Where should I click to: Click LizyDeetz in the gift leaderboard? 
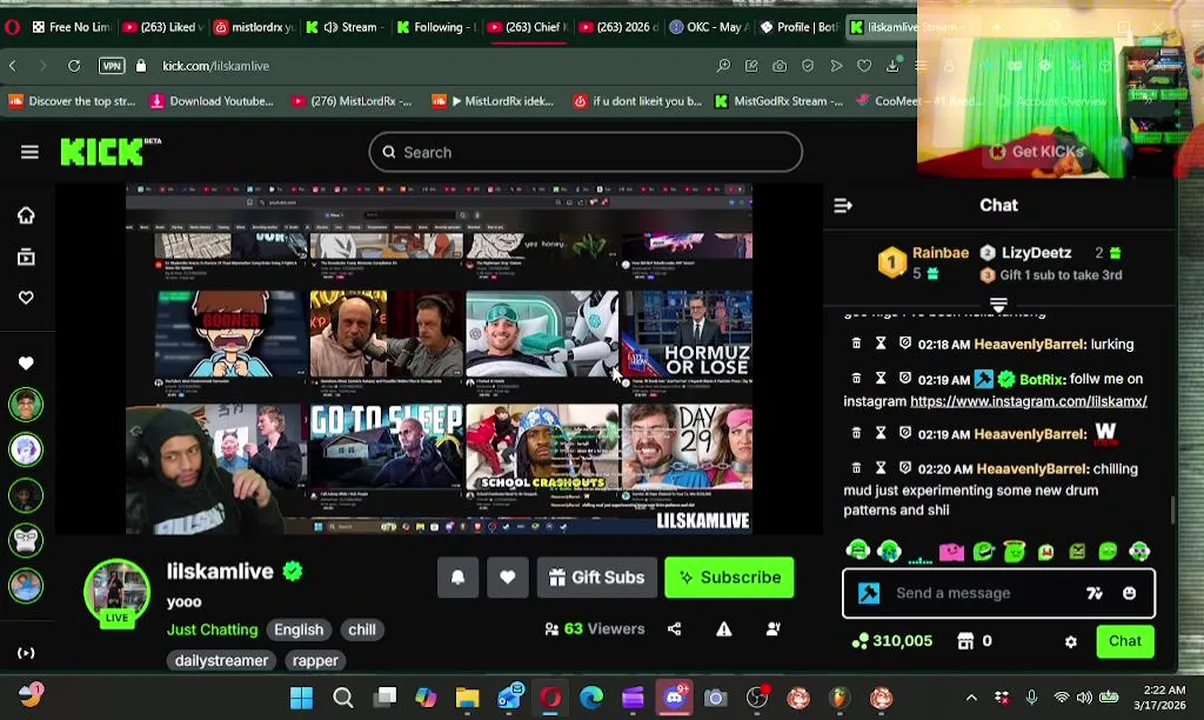coord(1036,253)
